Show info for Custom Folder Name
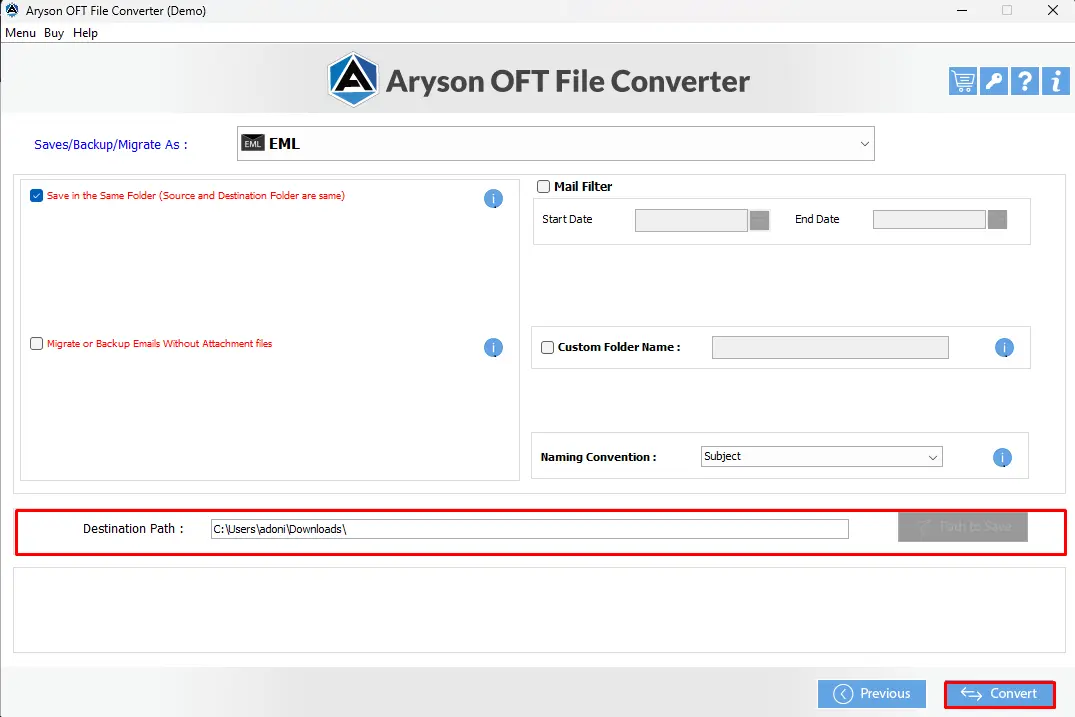 tap(1004, 348)
